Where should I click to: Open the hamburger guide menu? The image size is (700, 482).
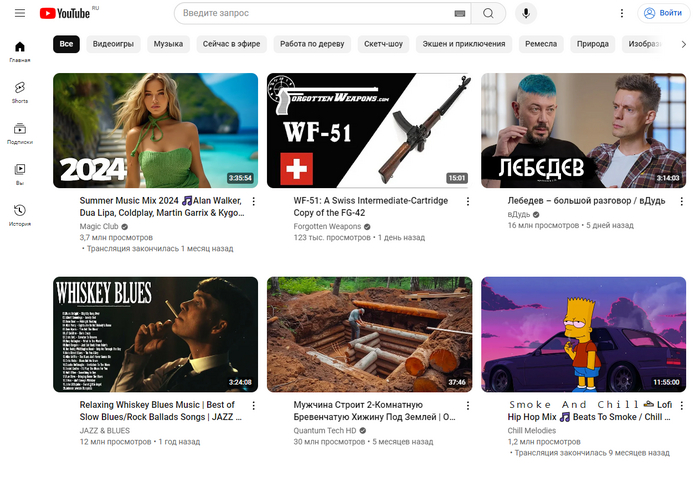(20, 13)
